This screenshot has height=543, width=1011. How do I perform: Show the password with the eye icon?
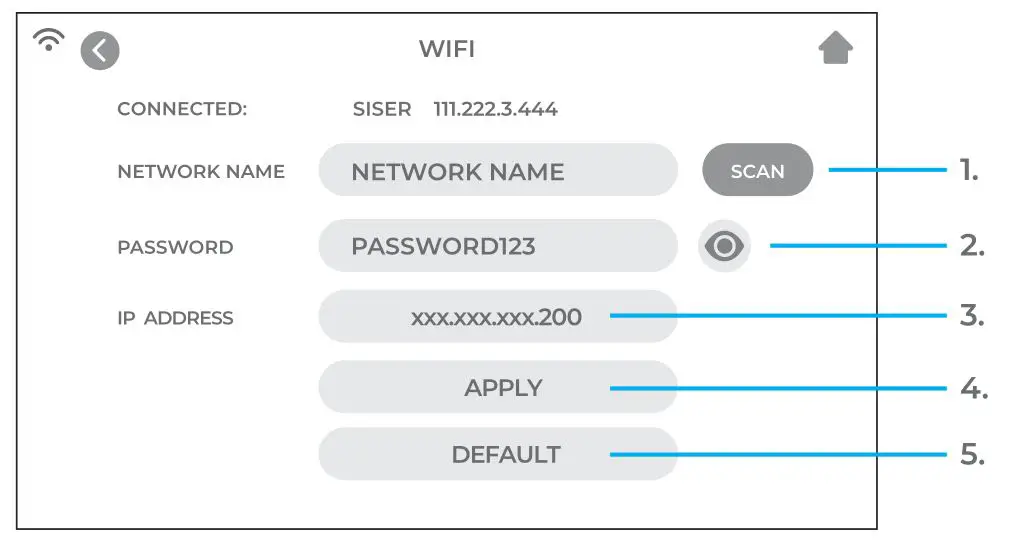(724, 246)
